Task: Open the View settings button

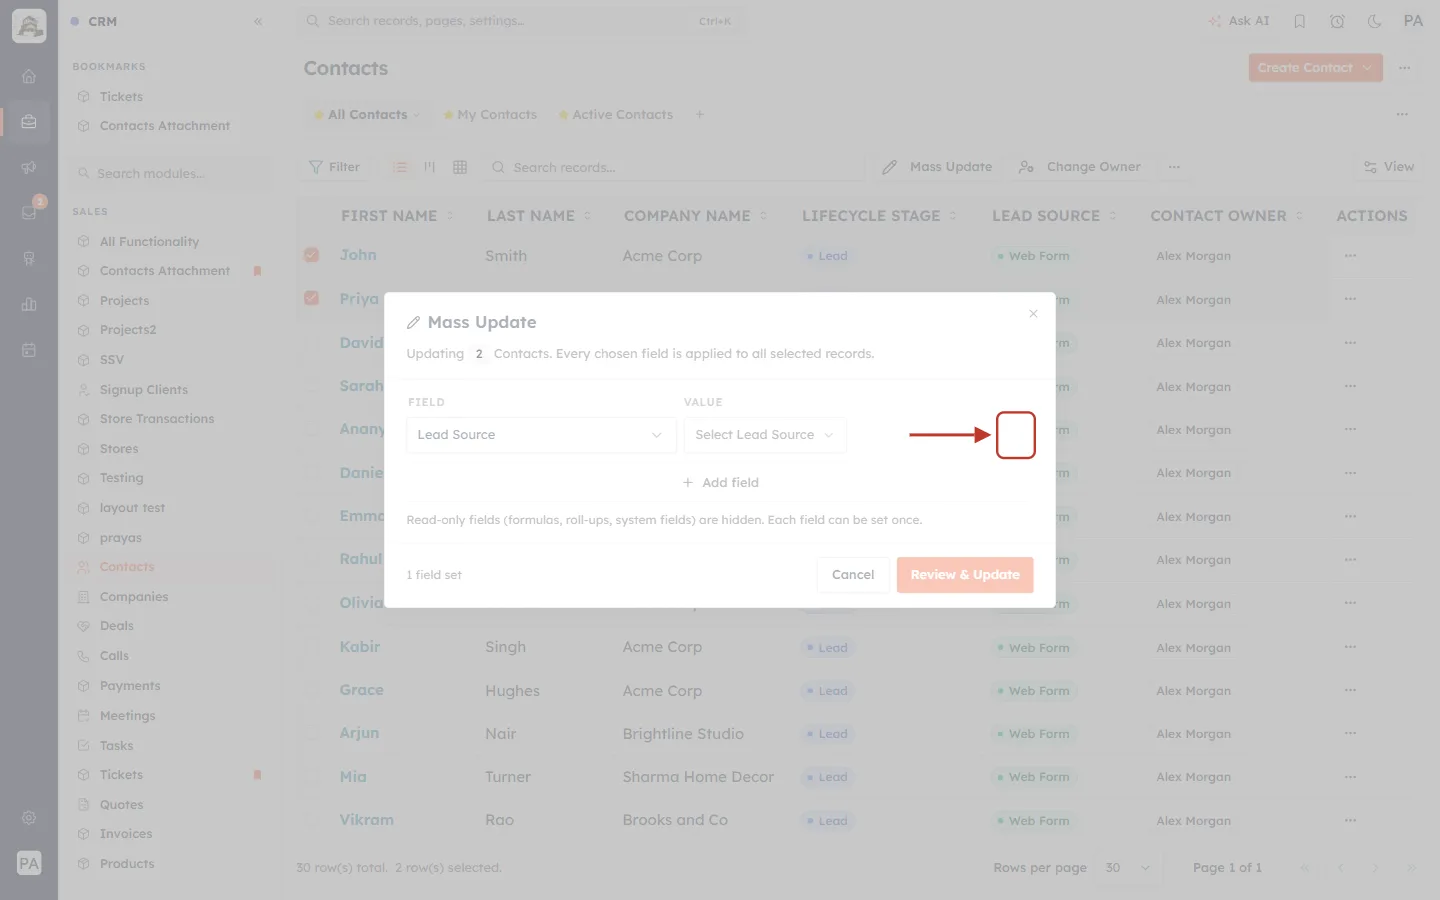Action: coord(1389,167)
